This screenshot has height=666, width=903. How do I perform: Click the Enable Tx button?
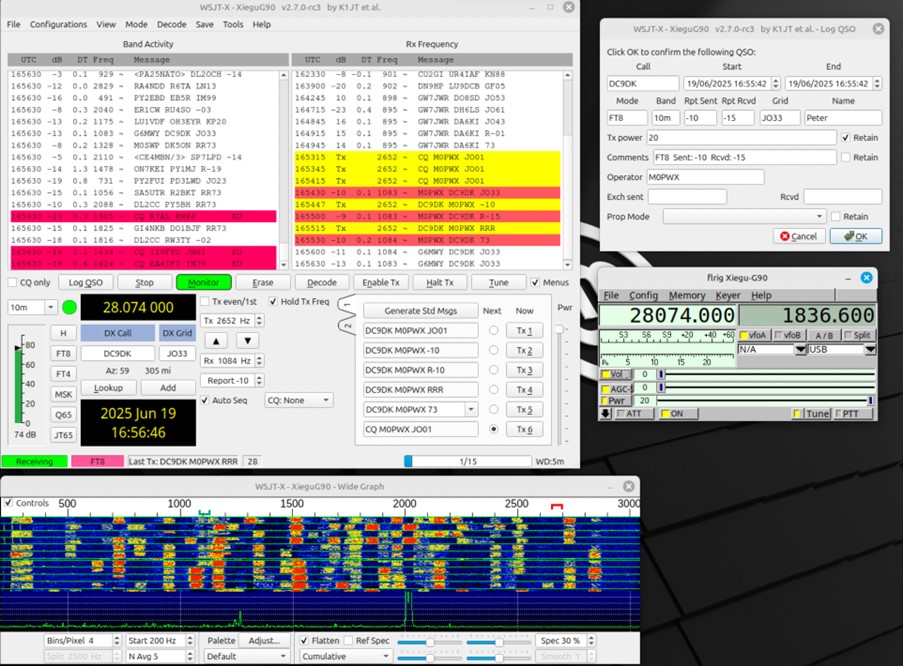382,283
